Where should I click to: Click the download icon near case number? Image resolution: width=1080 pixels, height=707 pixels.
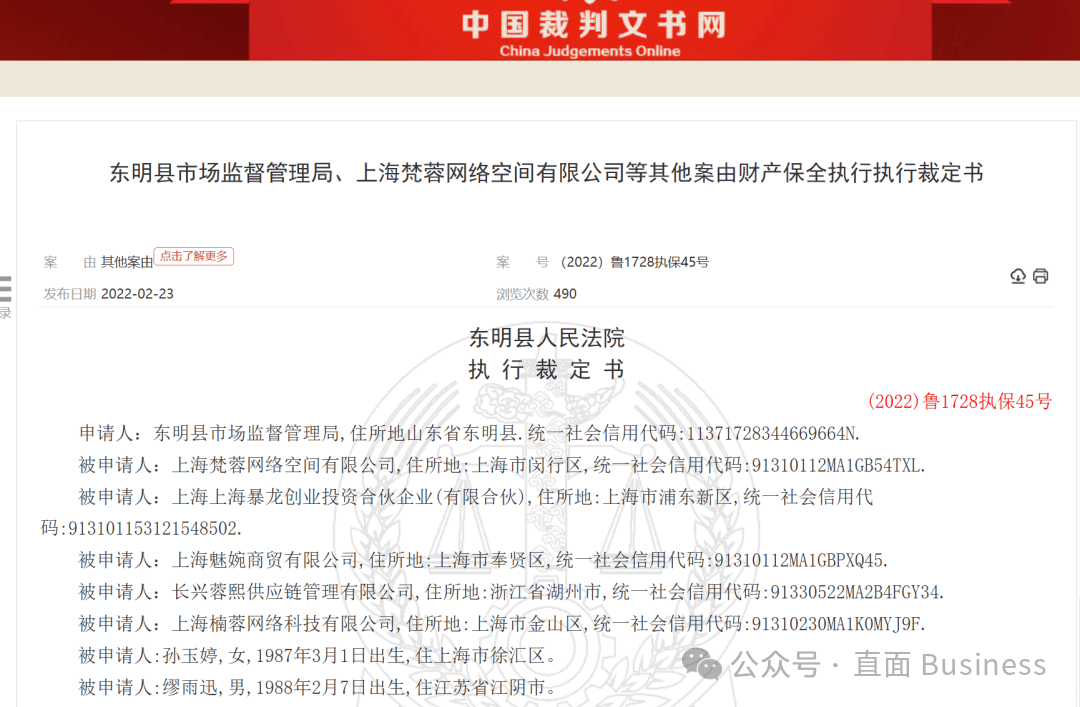click(x=1017, y=276)
